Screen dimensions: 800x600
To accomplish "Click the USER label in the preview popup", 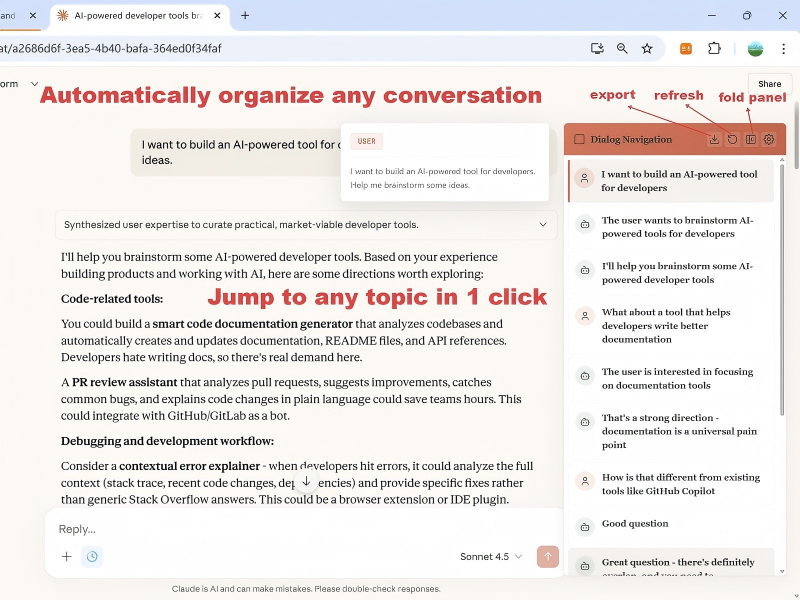I will 366,141.
